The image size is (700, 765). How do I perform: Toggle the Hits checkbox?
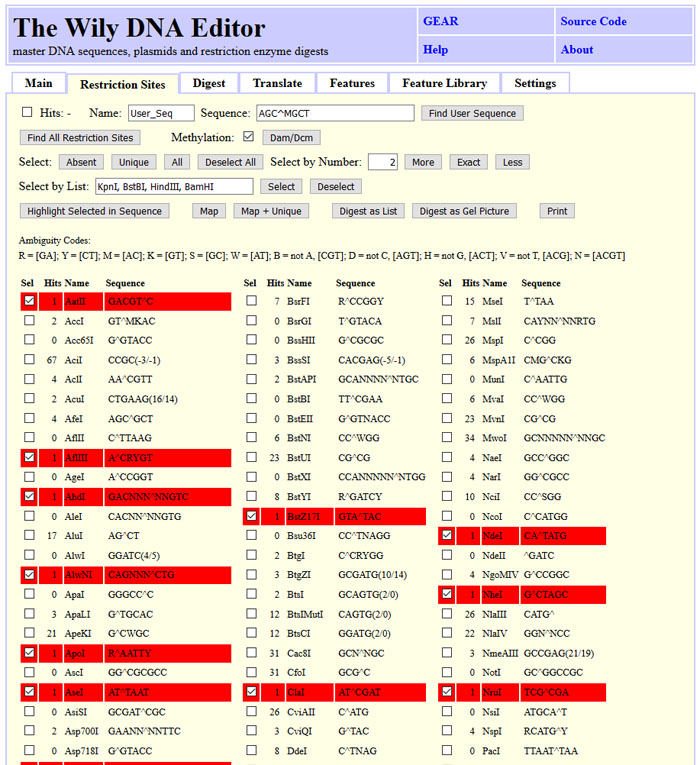coord(27,113)
